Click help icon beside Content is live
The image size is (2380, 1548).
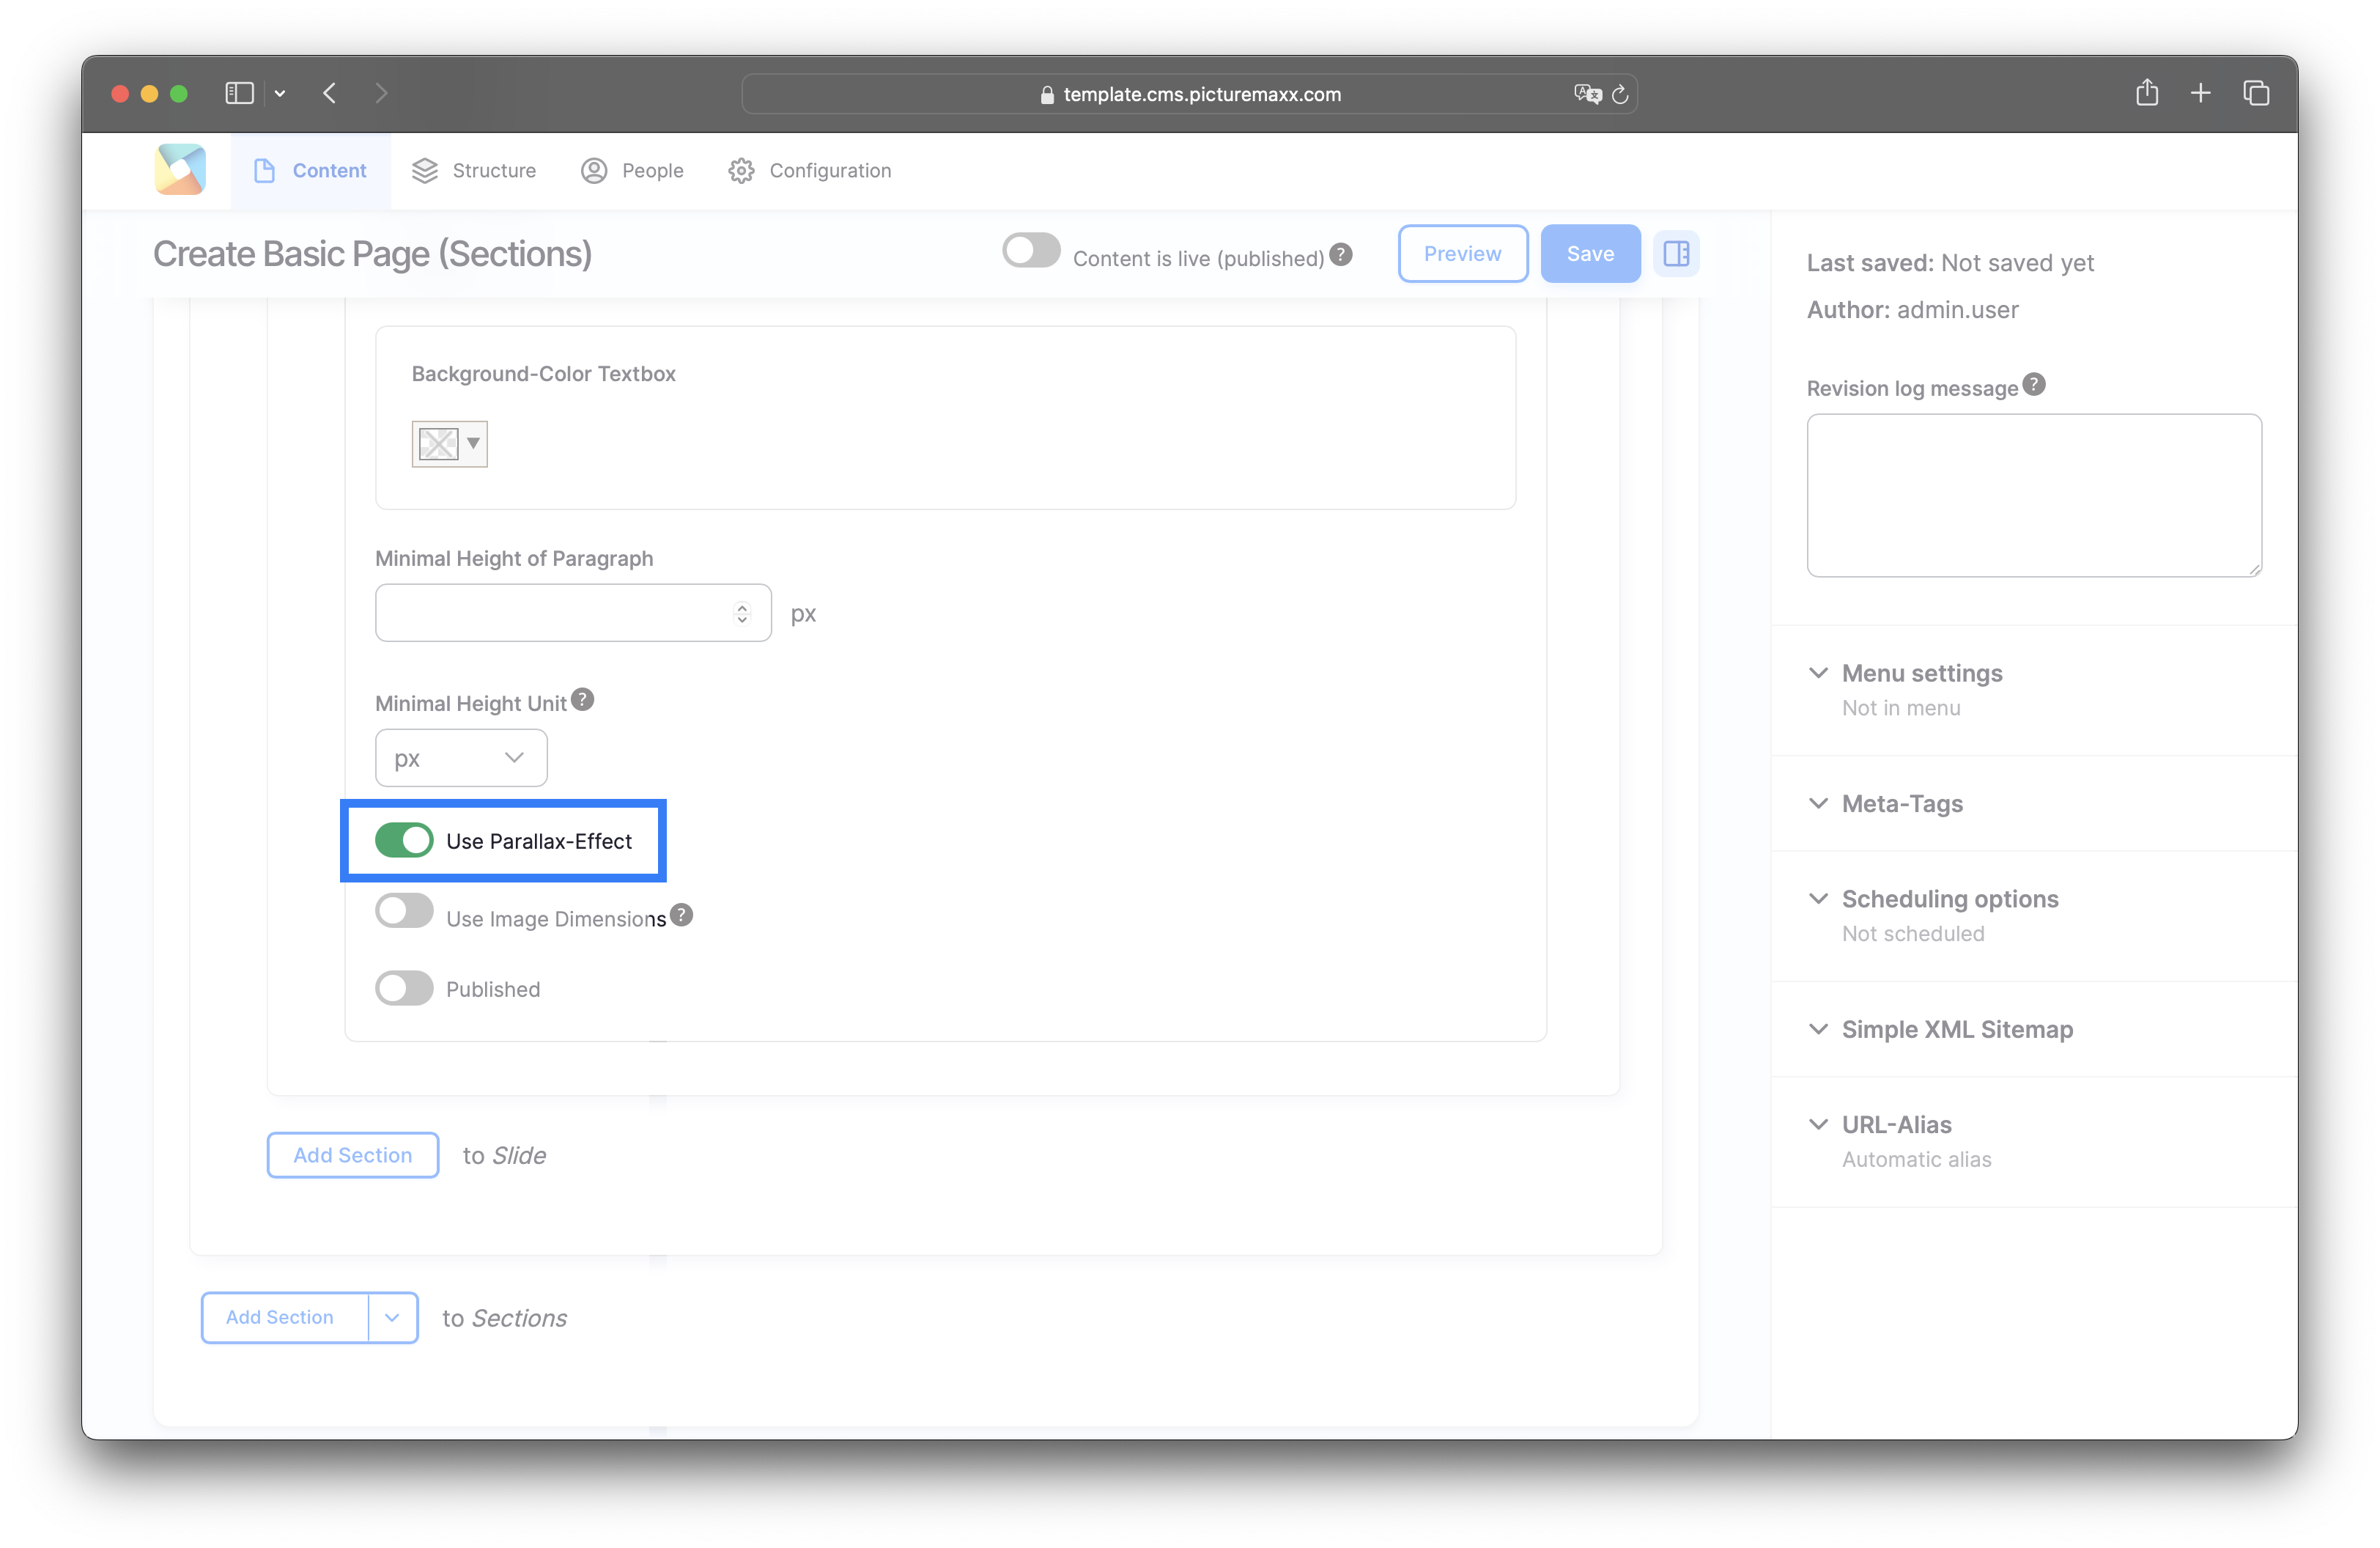1341,255
